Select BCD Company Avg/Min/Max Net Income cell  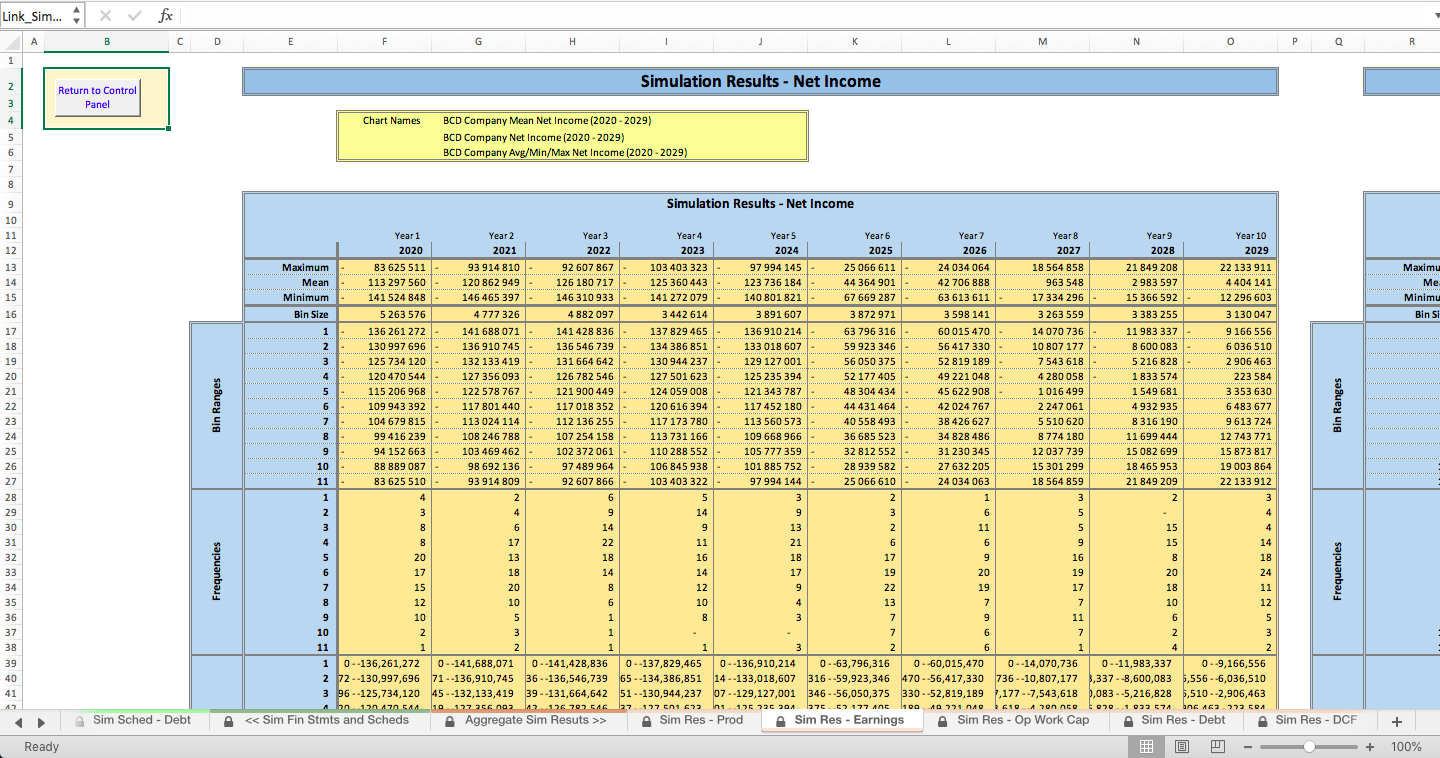(565, 152)
